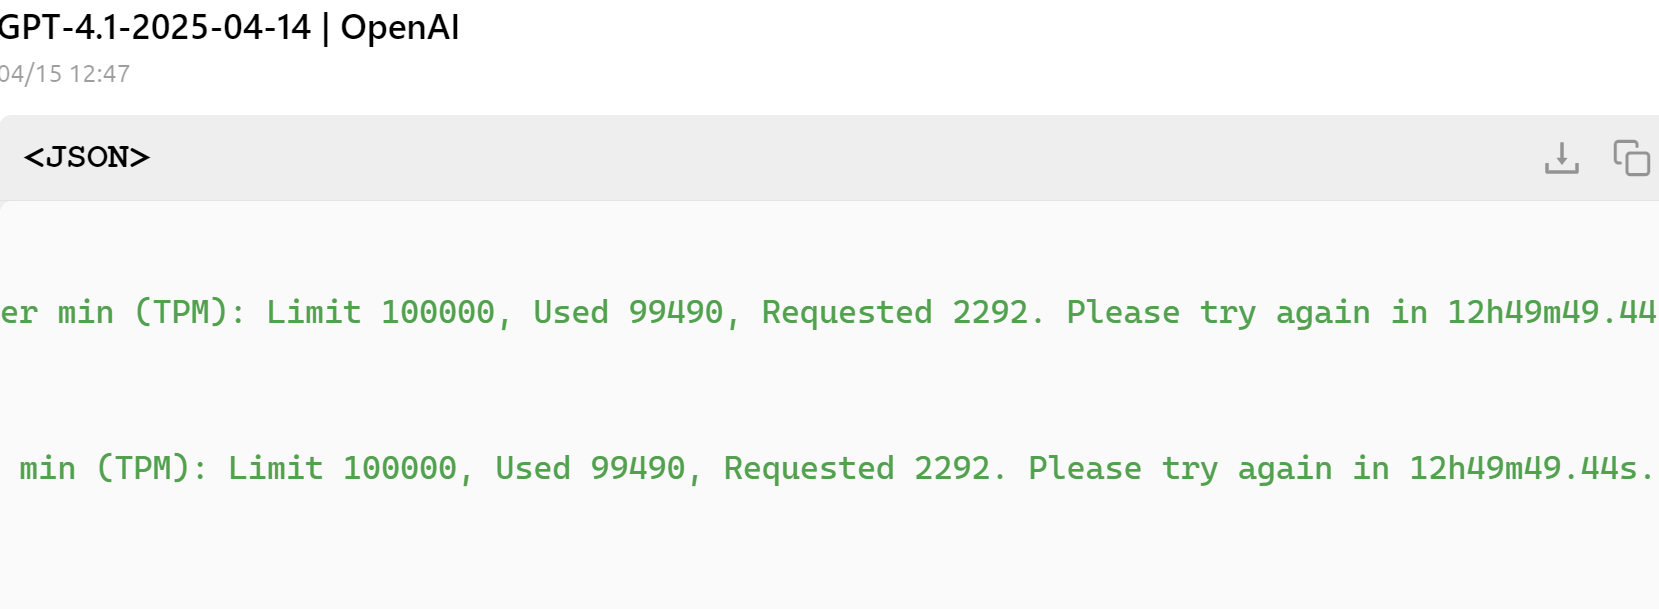Click "12h49m49.44" at end of first line
The width and height of the screenshot is (1659, 609).
tap(1553, 312)
